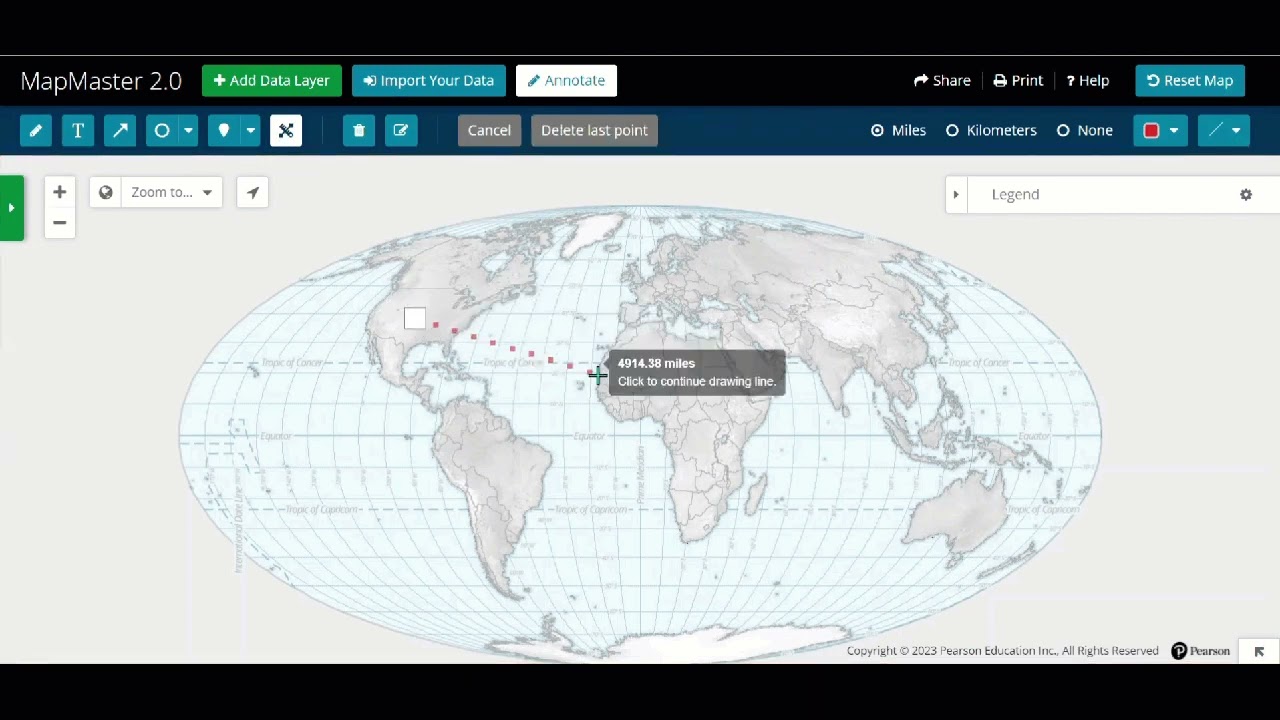Click the white square line start marker
This screenshot has height=720, width=1280.
[x=415, y=318]
